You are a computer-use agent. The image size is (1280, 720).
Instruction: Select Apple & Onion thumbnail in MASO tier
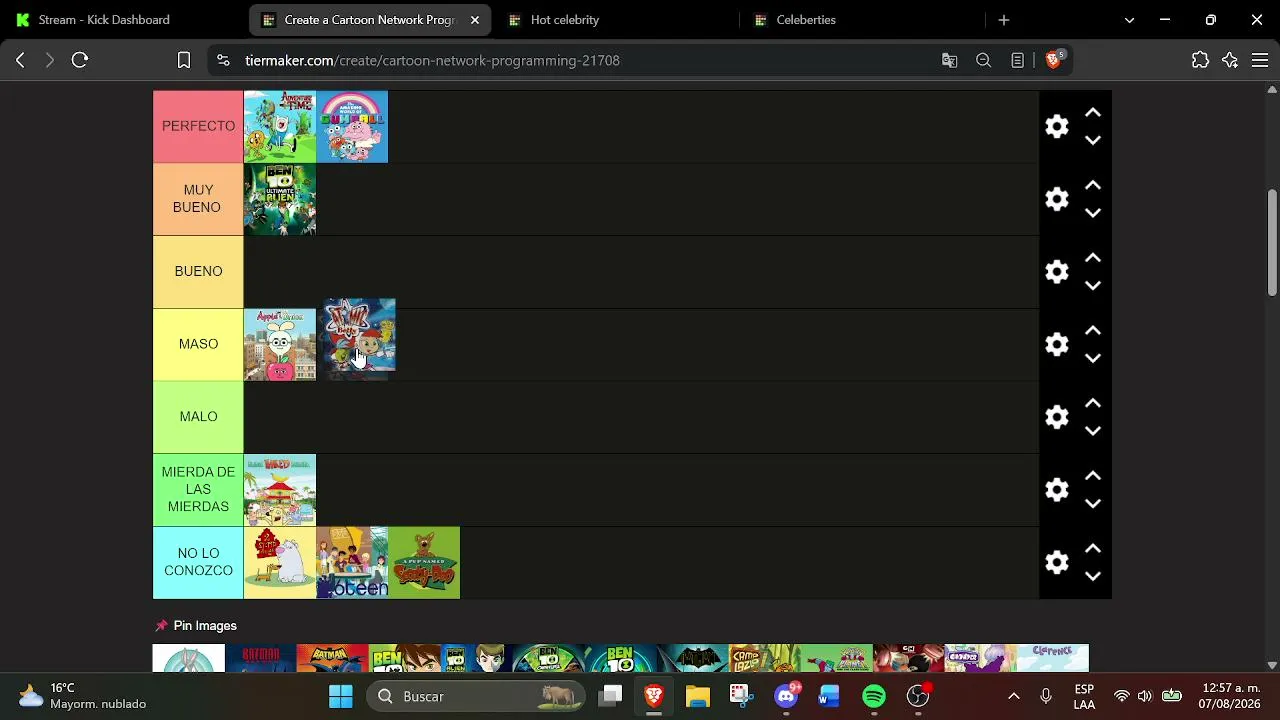280,345
